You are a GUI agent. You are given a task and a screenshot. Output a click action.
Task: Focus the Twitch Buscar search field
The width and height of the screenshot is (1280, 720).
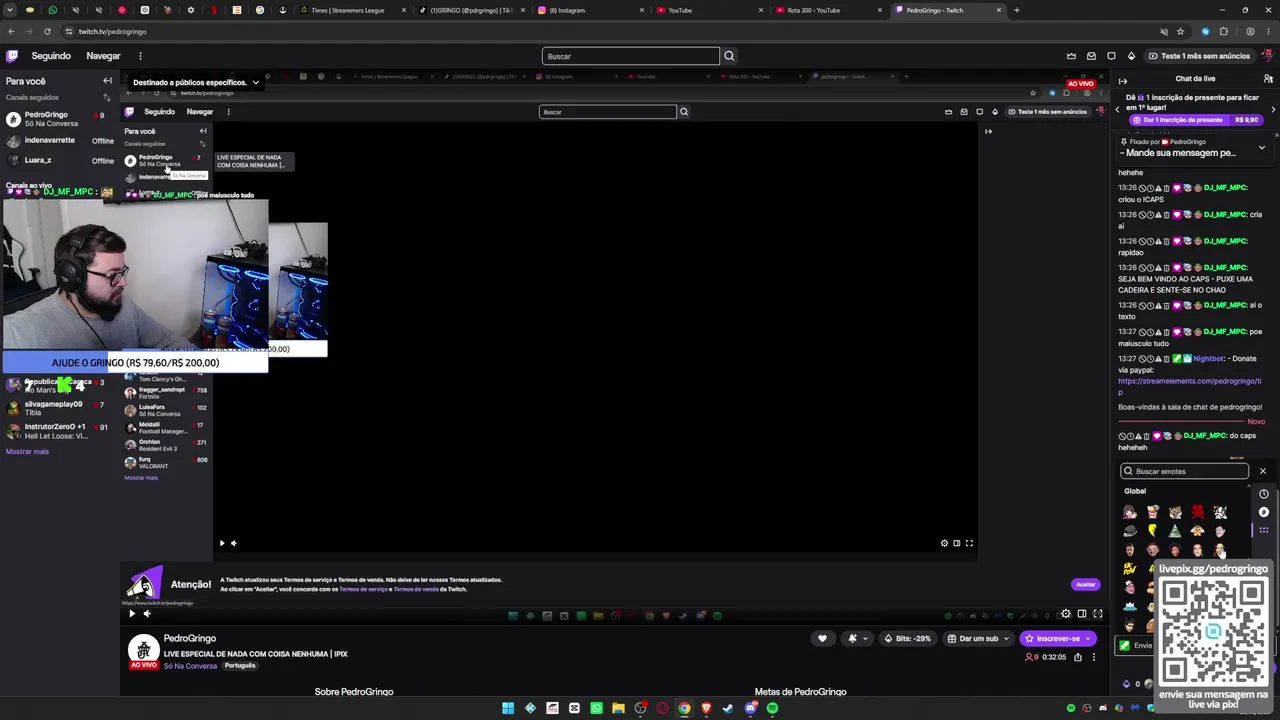point(631,56)
